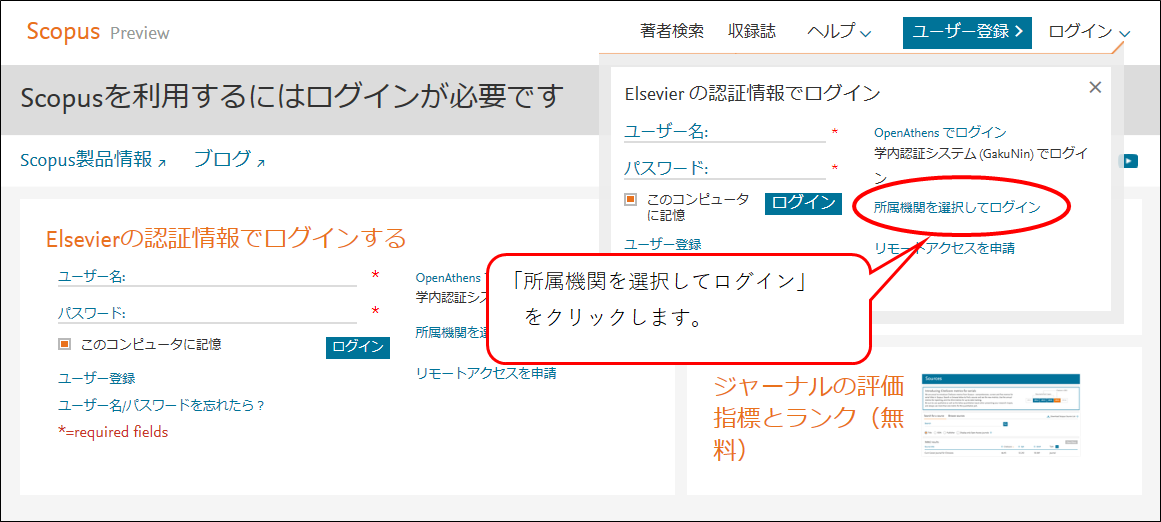Click 所属機関を選択してログイン link in popup
The width and height of the screenshot is (1161, 522).
tap(957, 207)
